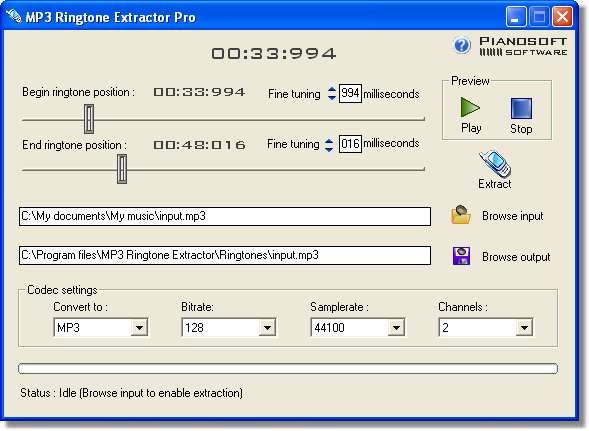Decrease end position fine tuning with down arrow

click(329, 149)
